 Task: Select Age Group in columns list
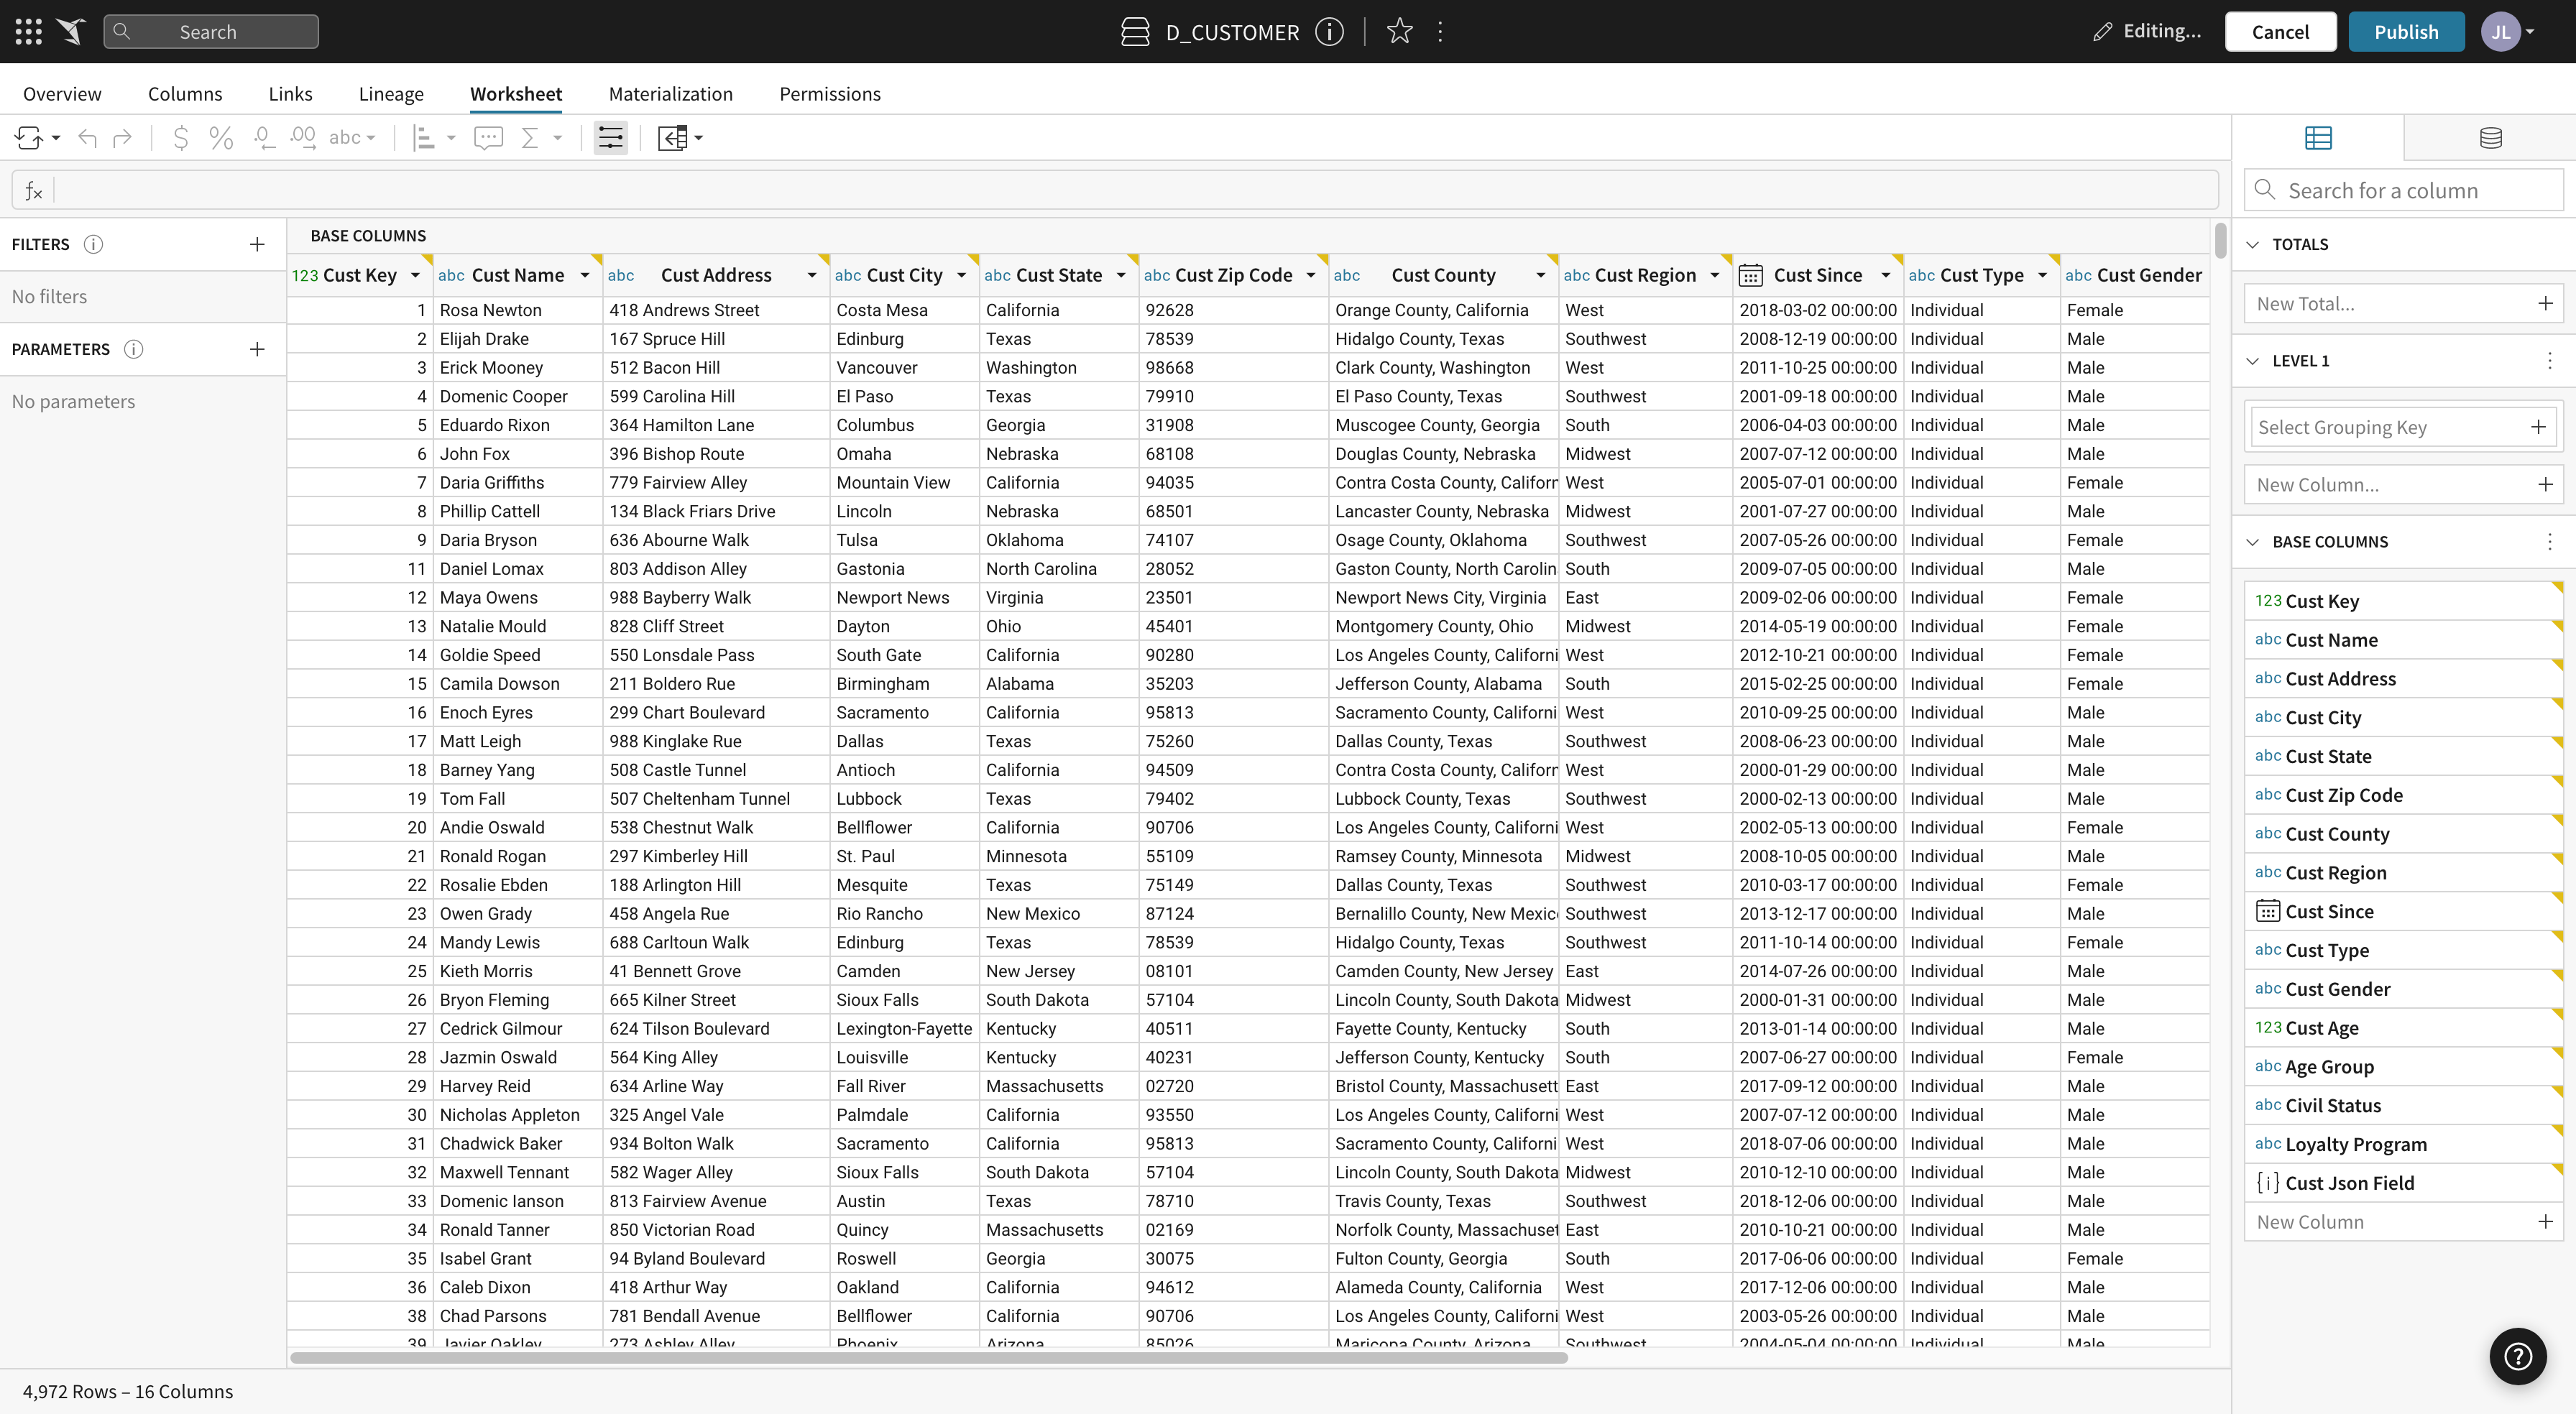pyautogui.click(x=2403, y=1066)
